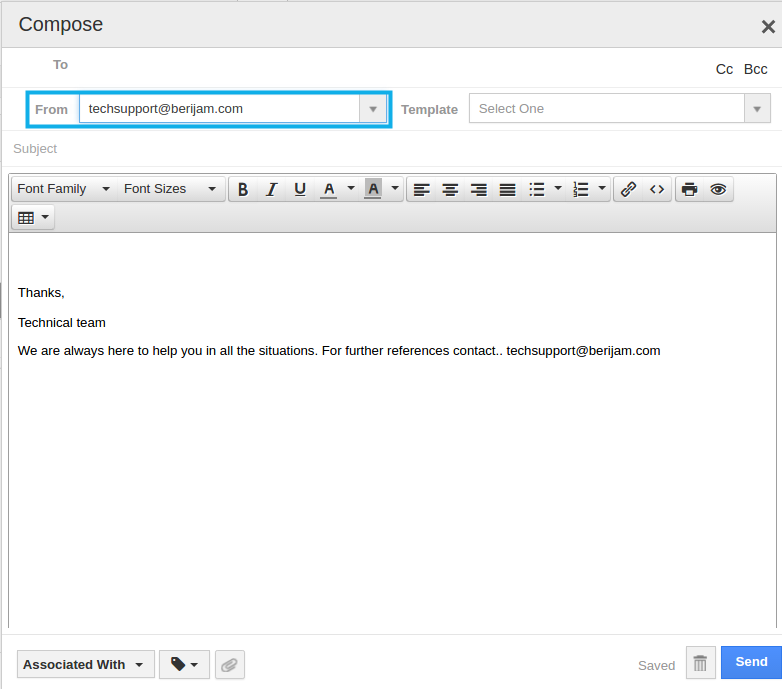This screenshot has width=782, height=689.
Task: Apply text color with the A button
Action: point(329,189)
